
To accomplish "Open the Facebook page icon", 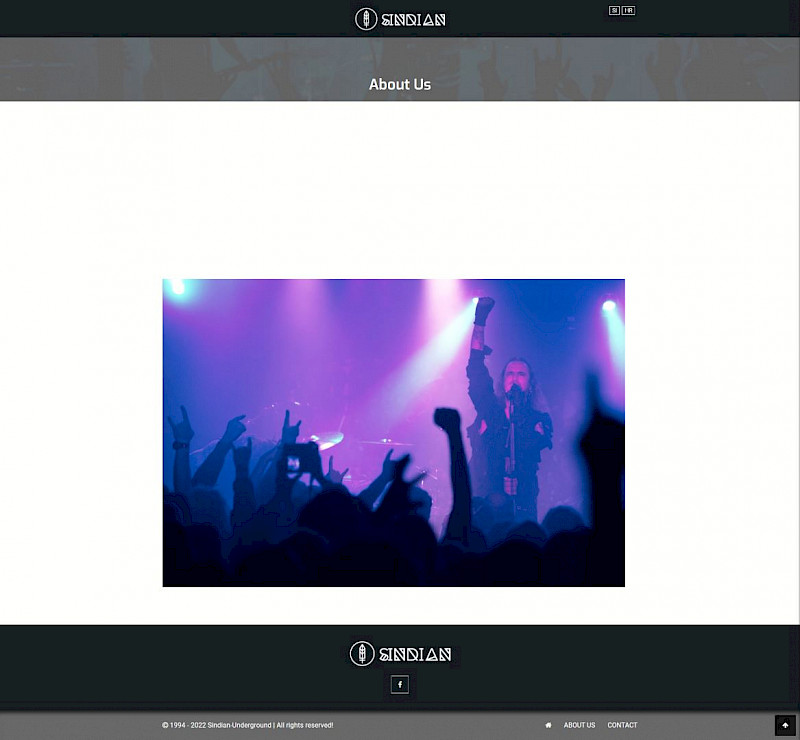I will pyautogui.click(x=400, y=685).
